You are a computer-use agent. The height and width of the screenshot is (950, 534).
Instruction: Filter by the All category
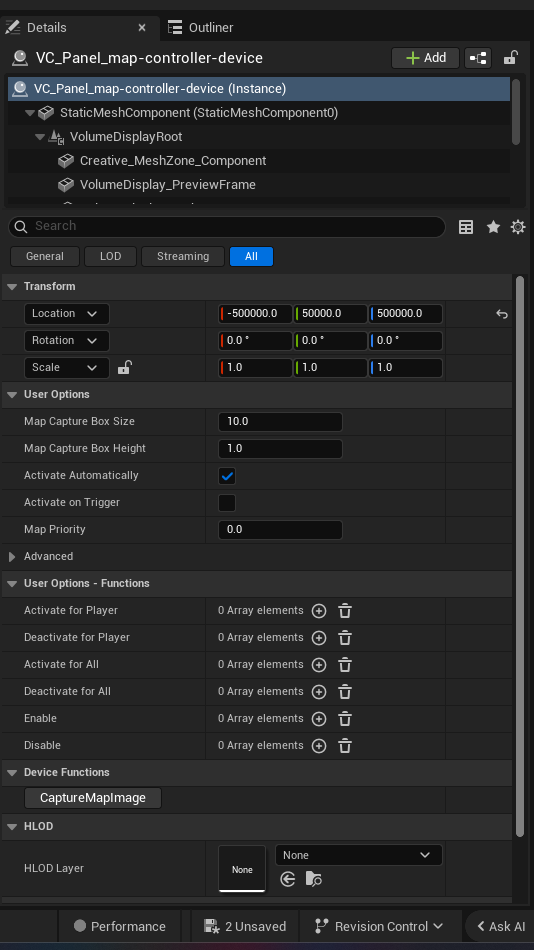[x=251, y=256]
